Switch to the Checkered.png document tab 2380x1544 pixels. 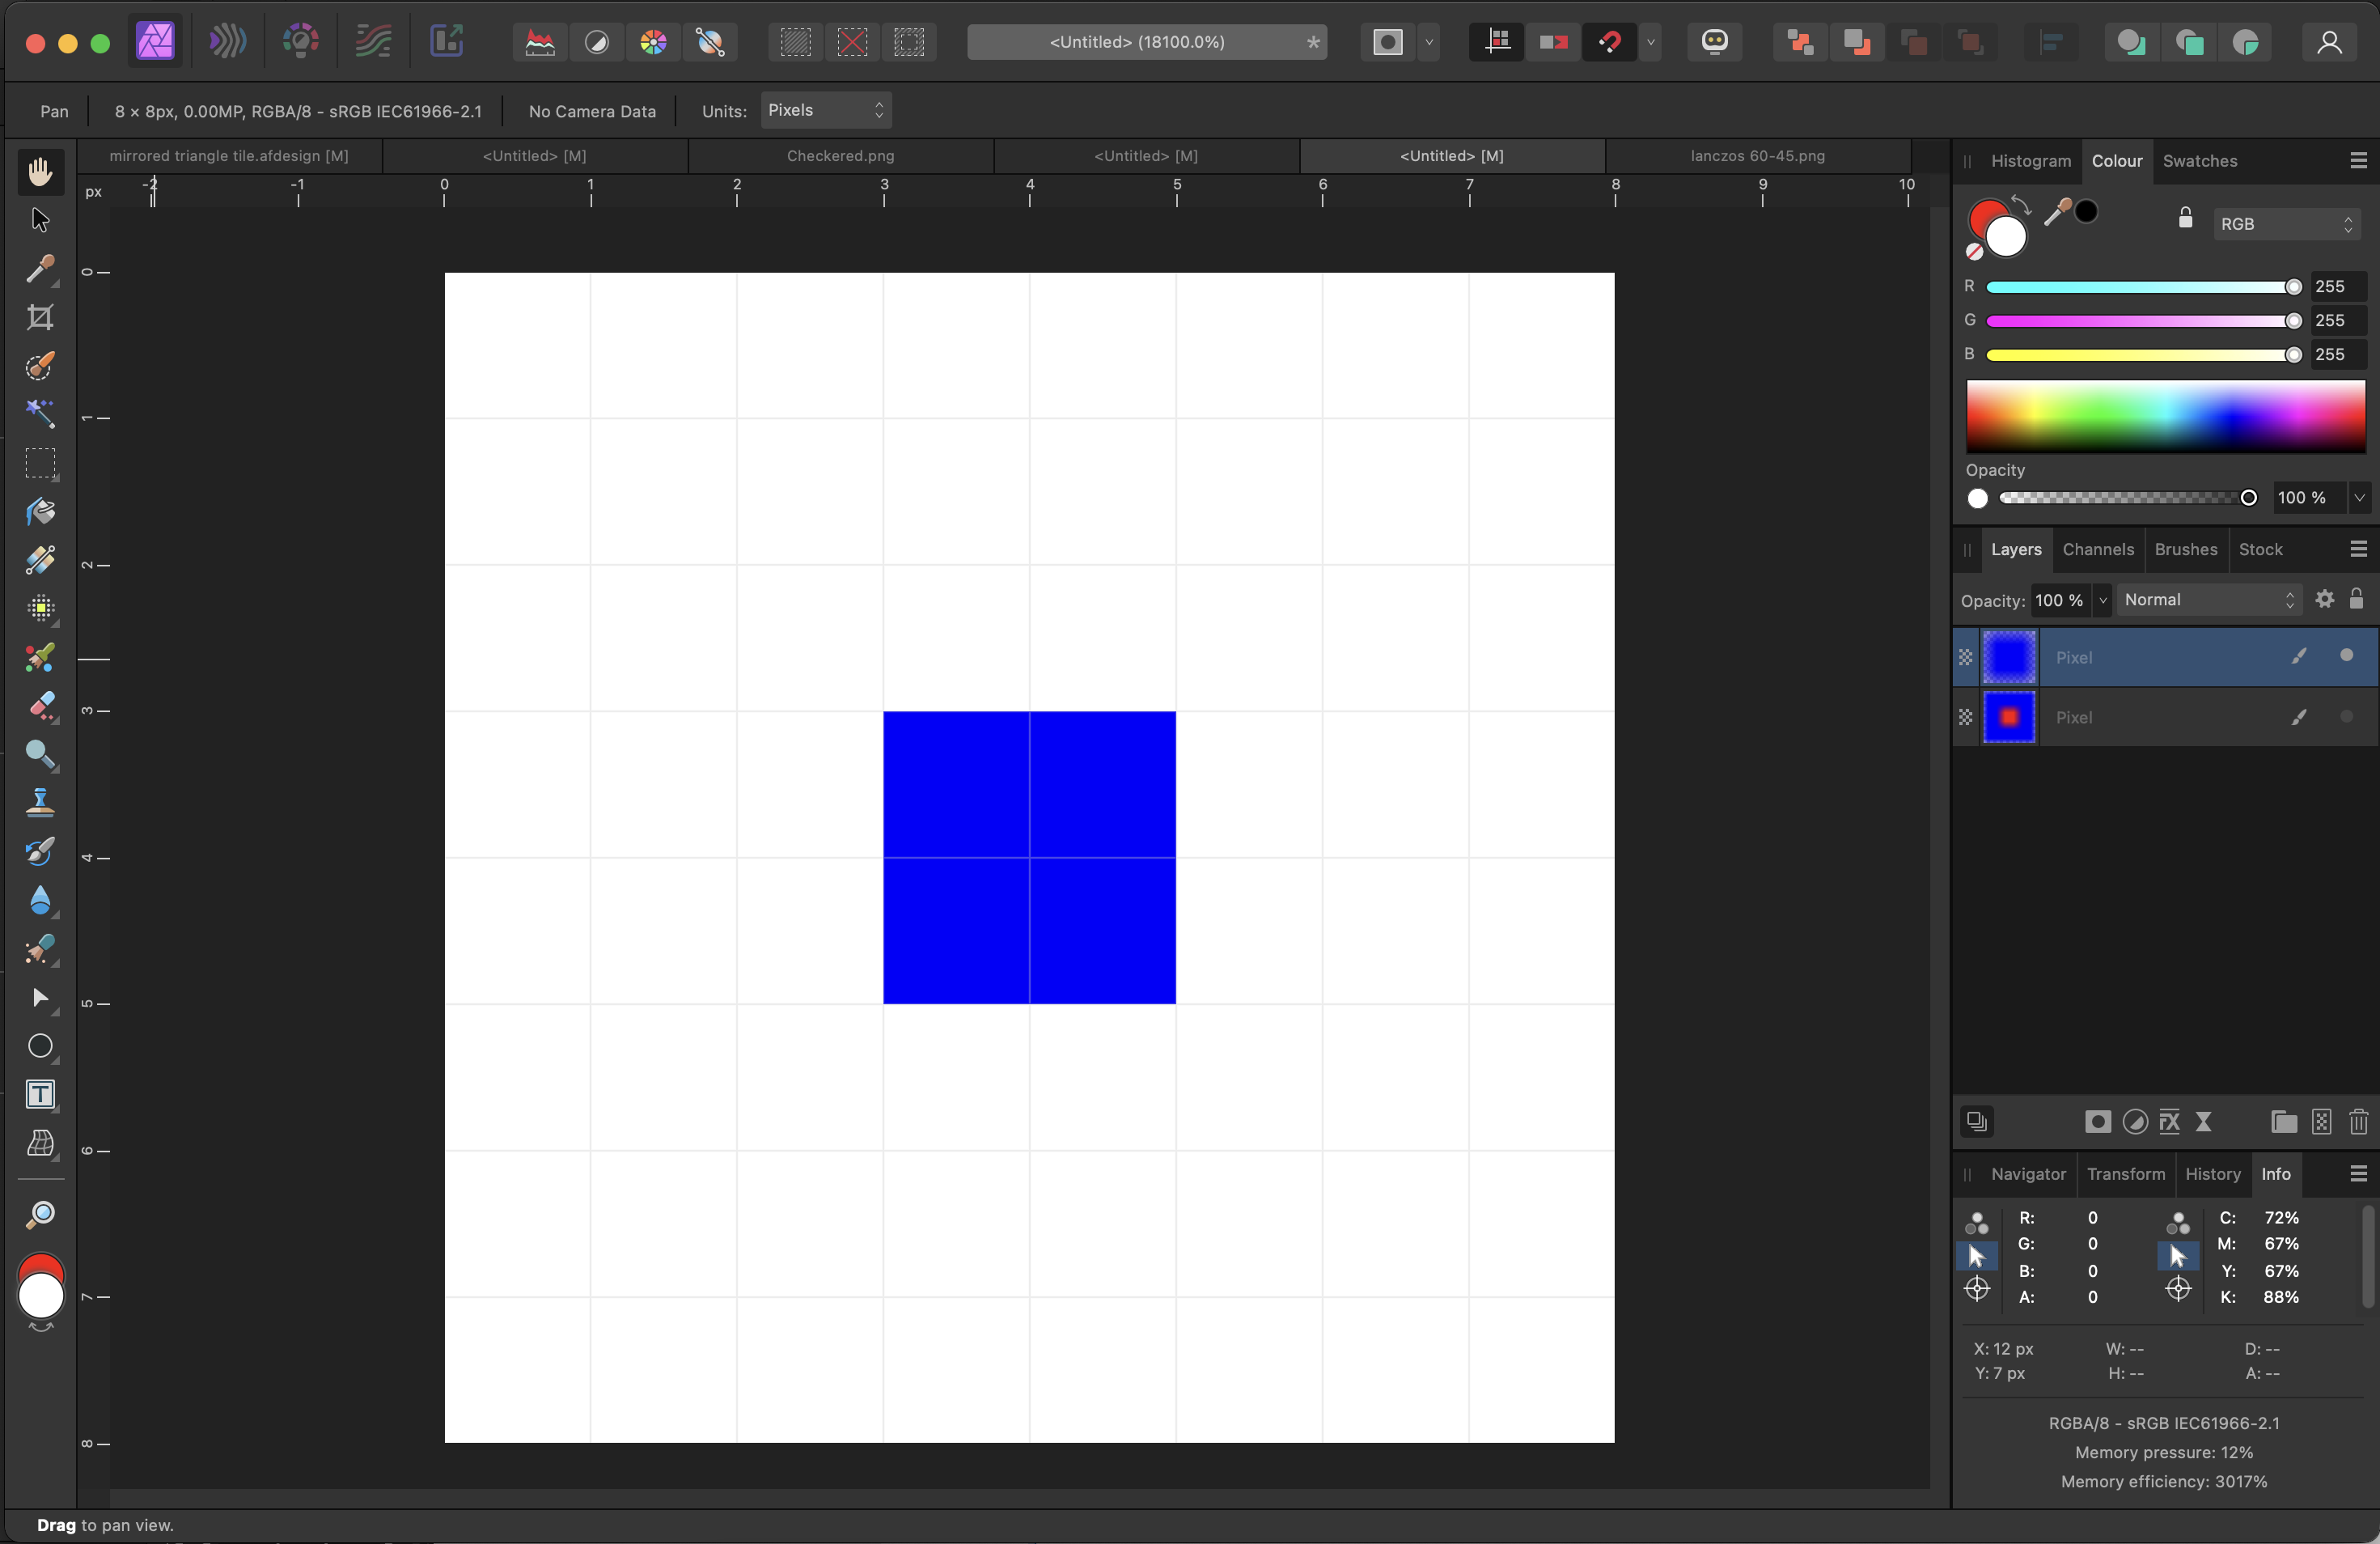click(840, 156)
